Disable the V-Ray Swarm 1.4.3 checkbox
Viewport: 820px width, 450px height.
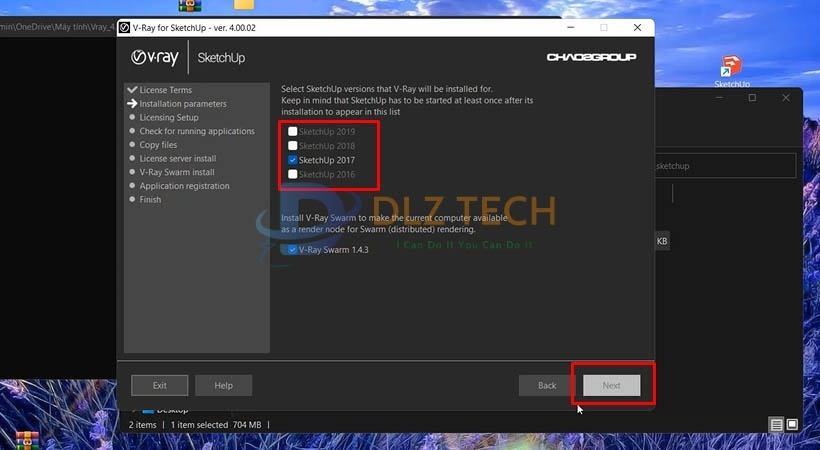[x=292, y=250]
